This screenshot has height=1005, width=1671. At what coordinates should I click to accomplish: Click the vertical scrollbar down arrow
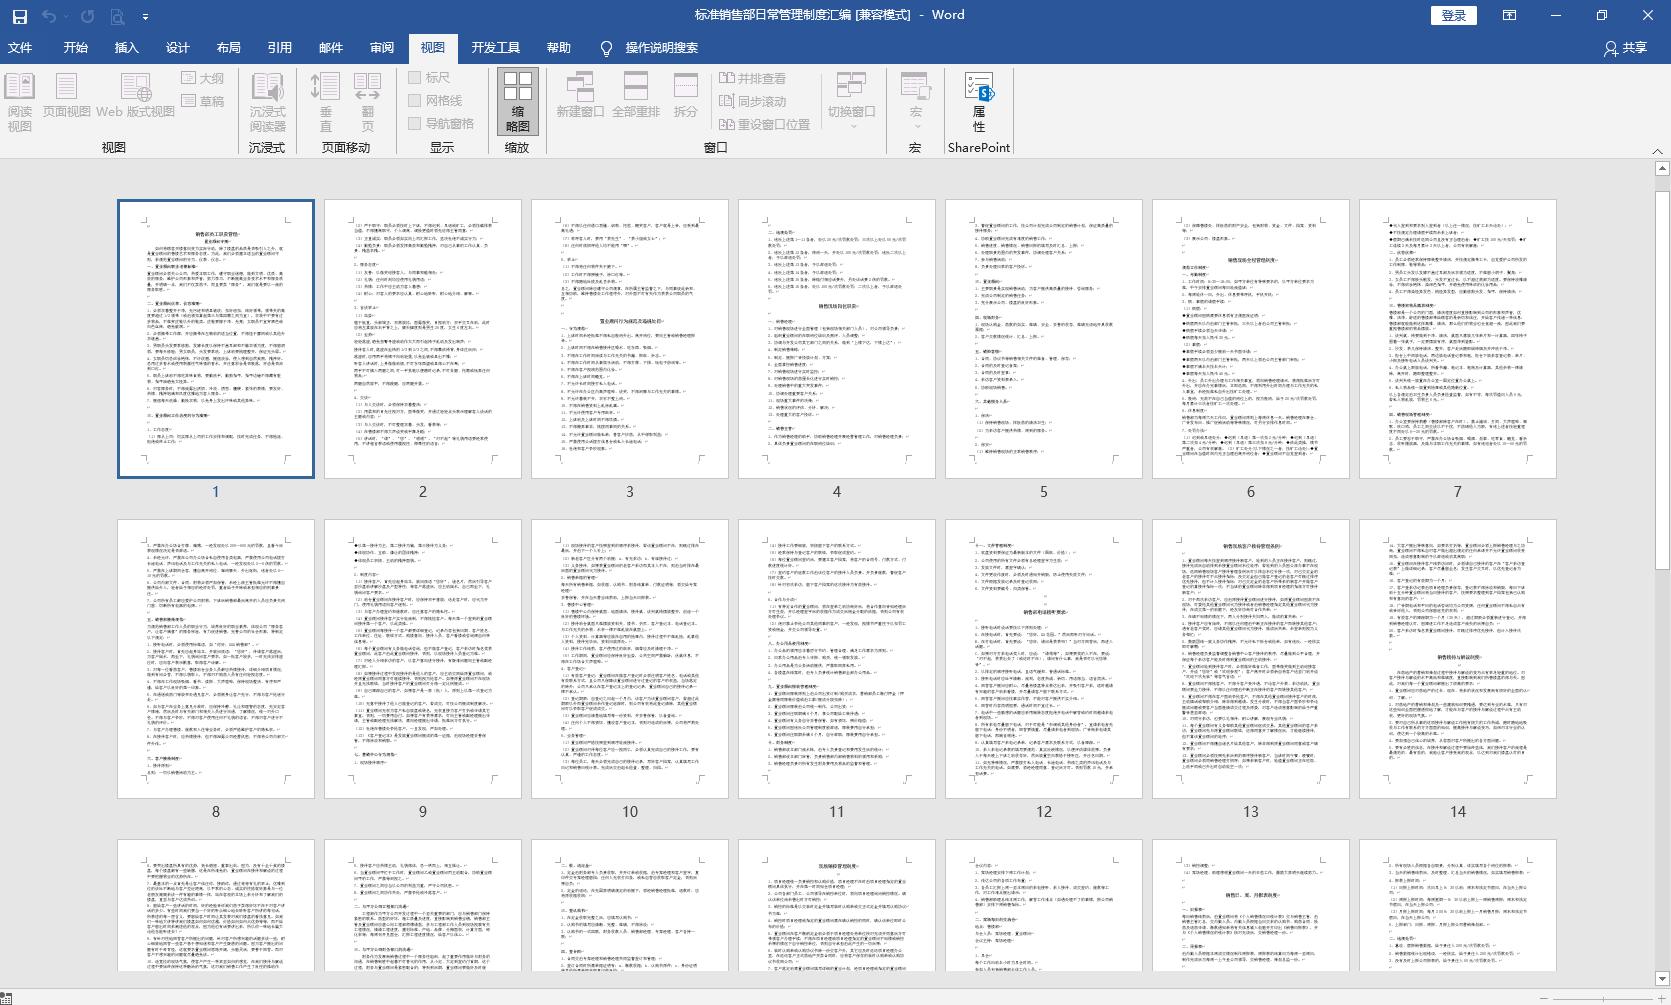tap(1661, 978)
